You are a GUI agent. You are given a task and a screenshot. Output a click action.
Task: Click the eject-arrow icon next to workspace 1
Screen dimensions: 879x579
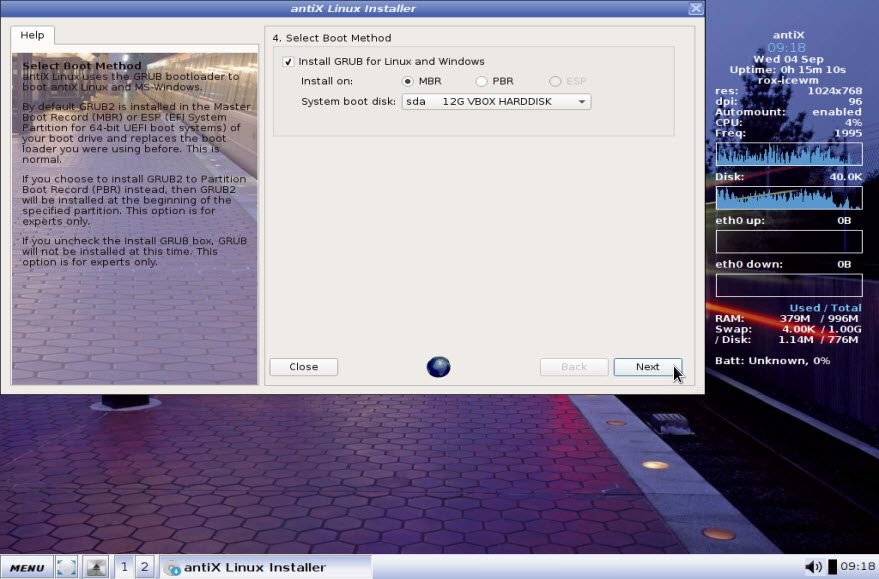[x=95, y=567]
